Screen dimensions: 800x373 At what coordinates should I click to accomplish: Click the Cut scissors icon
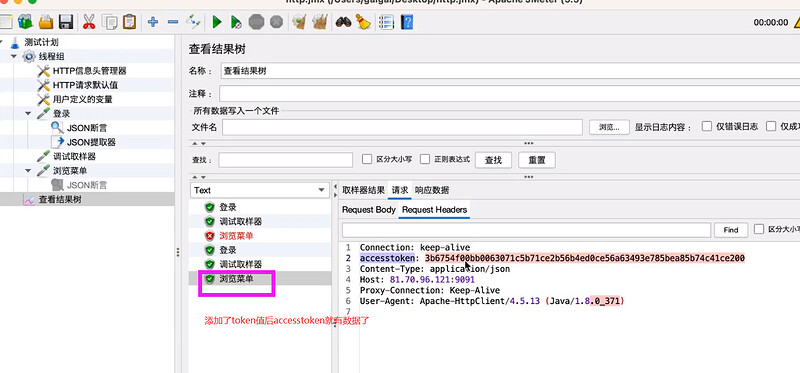[x=89, y=21]
